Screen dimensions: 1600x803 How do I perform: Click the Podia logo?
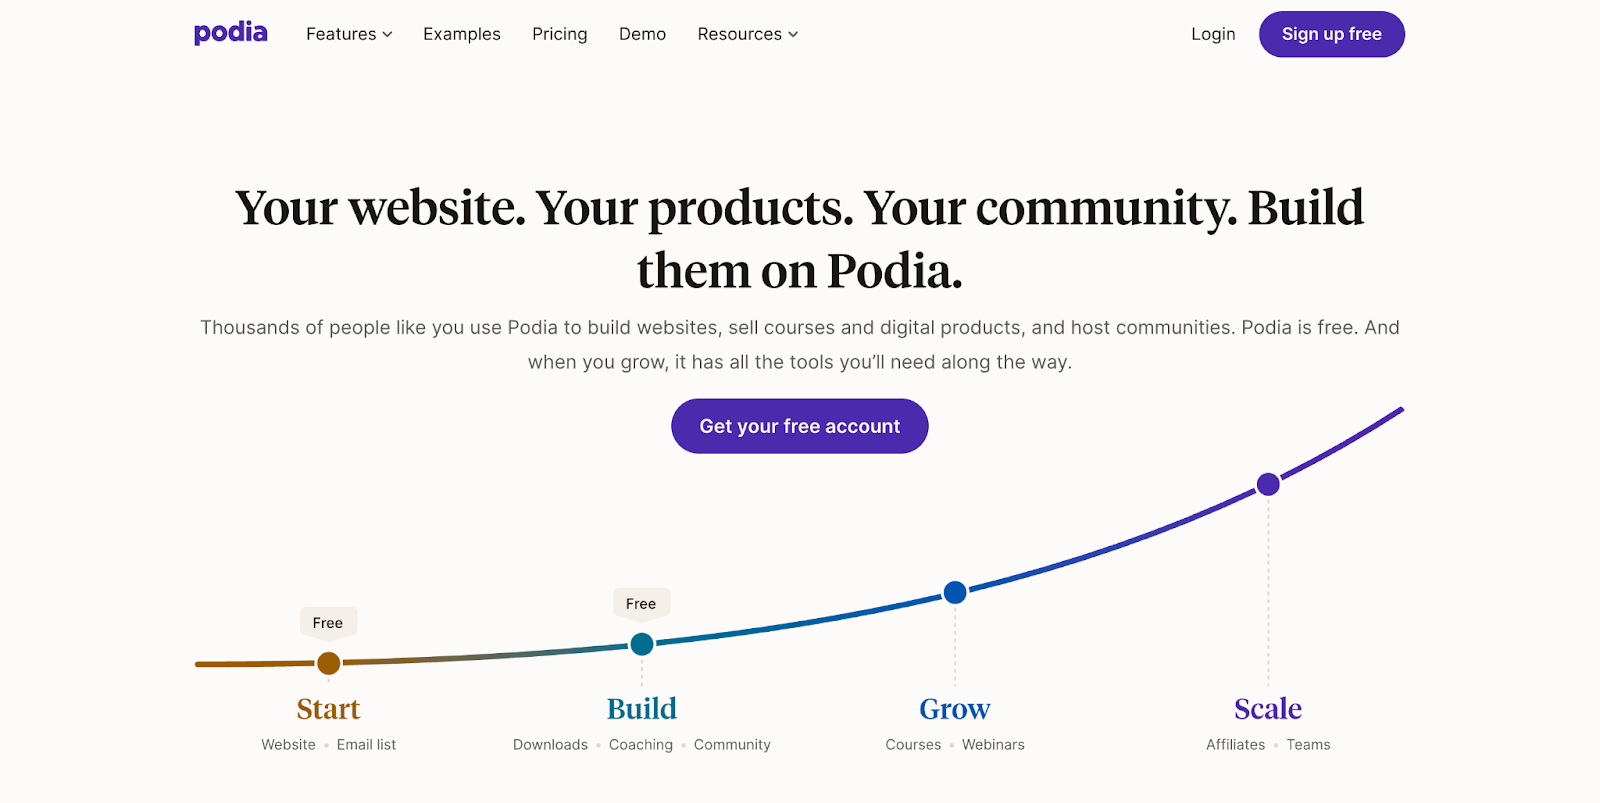click(230, 33)
